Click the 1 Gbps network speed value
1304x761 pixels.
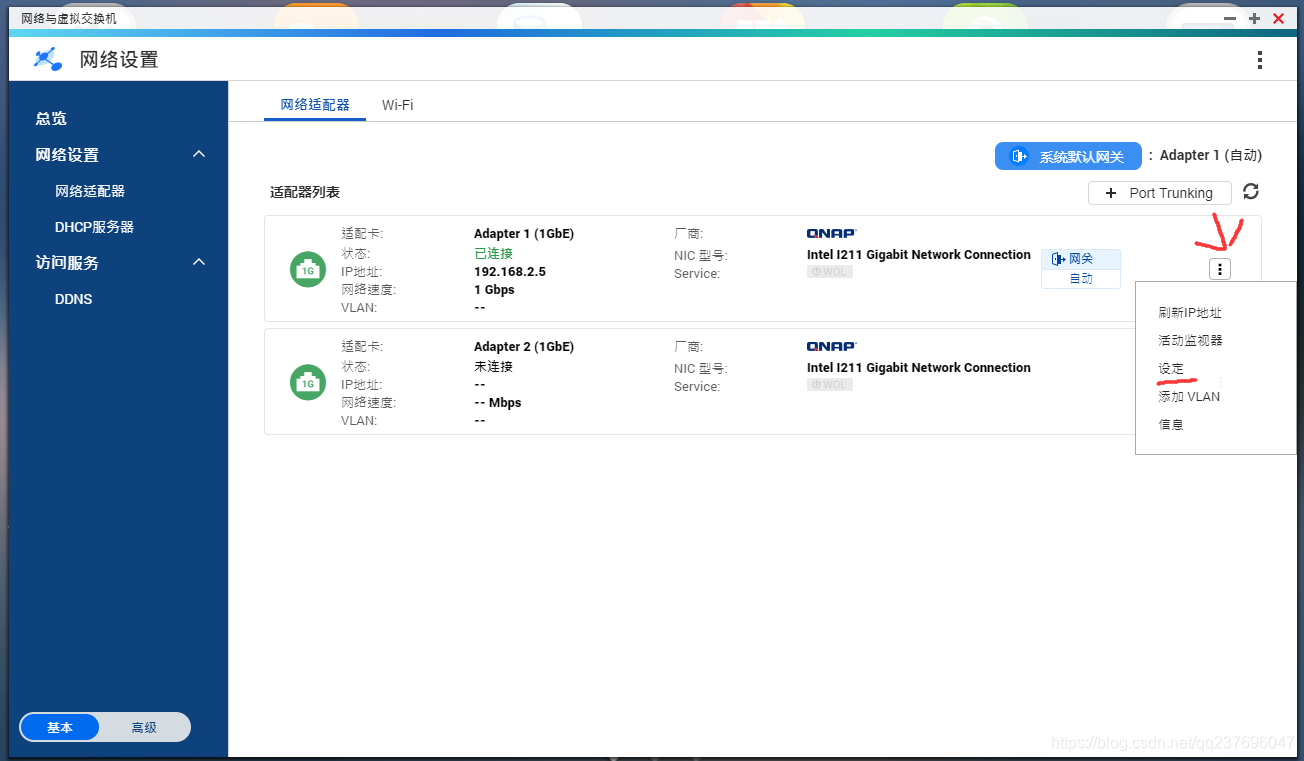pyautogui.click(x=494, y=290)
